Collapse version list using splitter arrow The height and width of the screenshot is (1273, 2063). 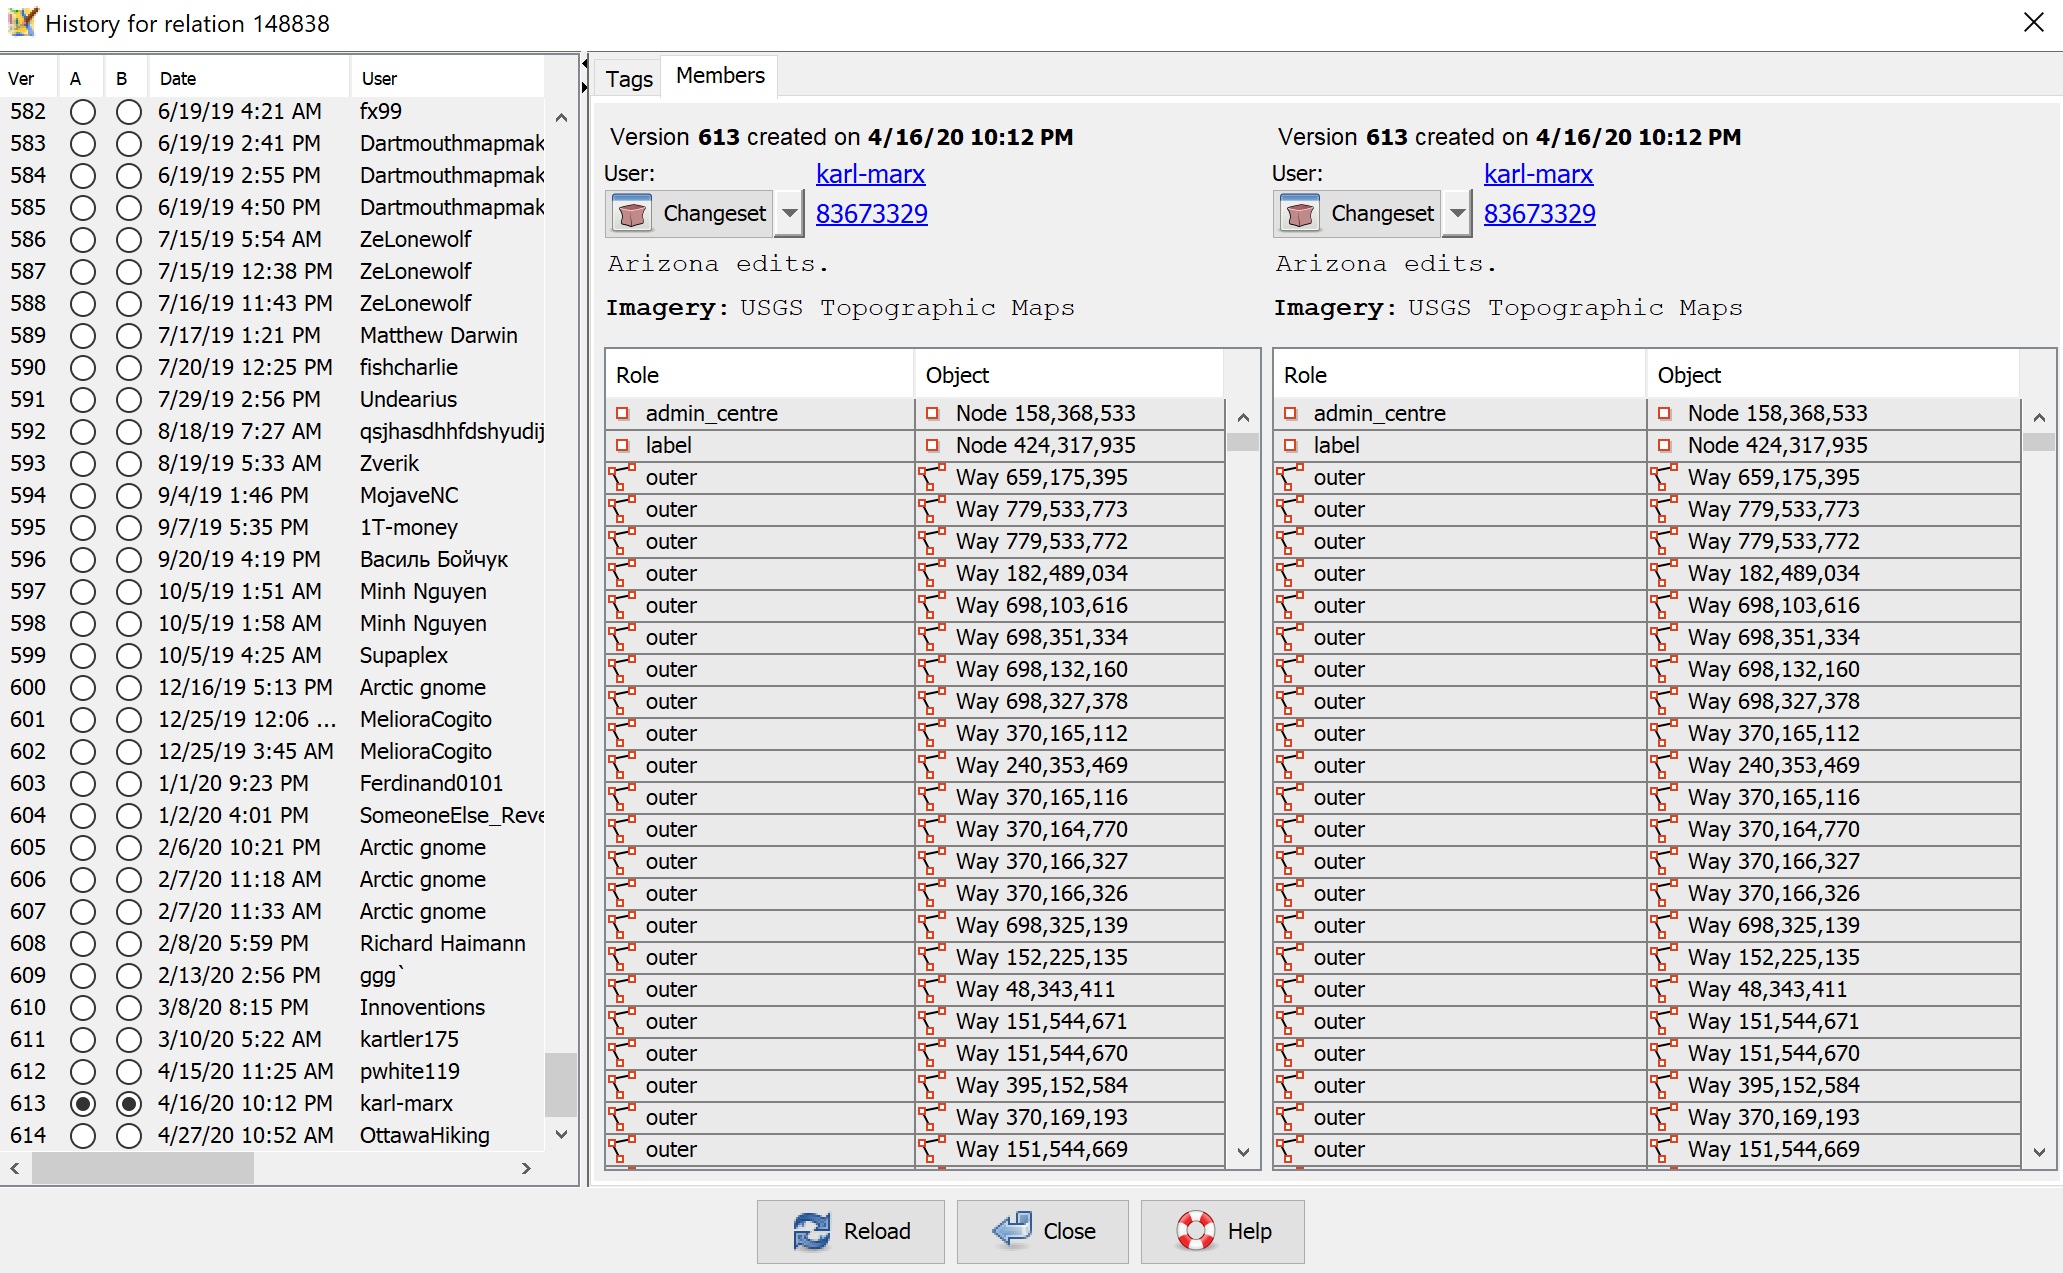click(x=584, y=64)
